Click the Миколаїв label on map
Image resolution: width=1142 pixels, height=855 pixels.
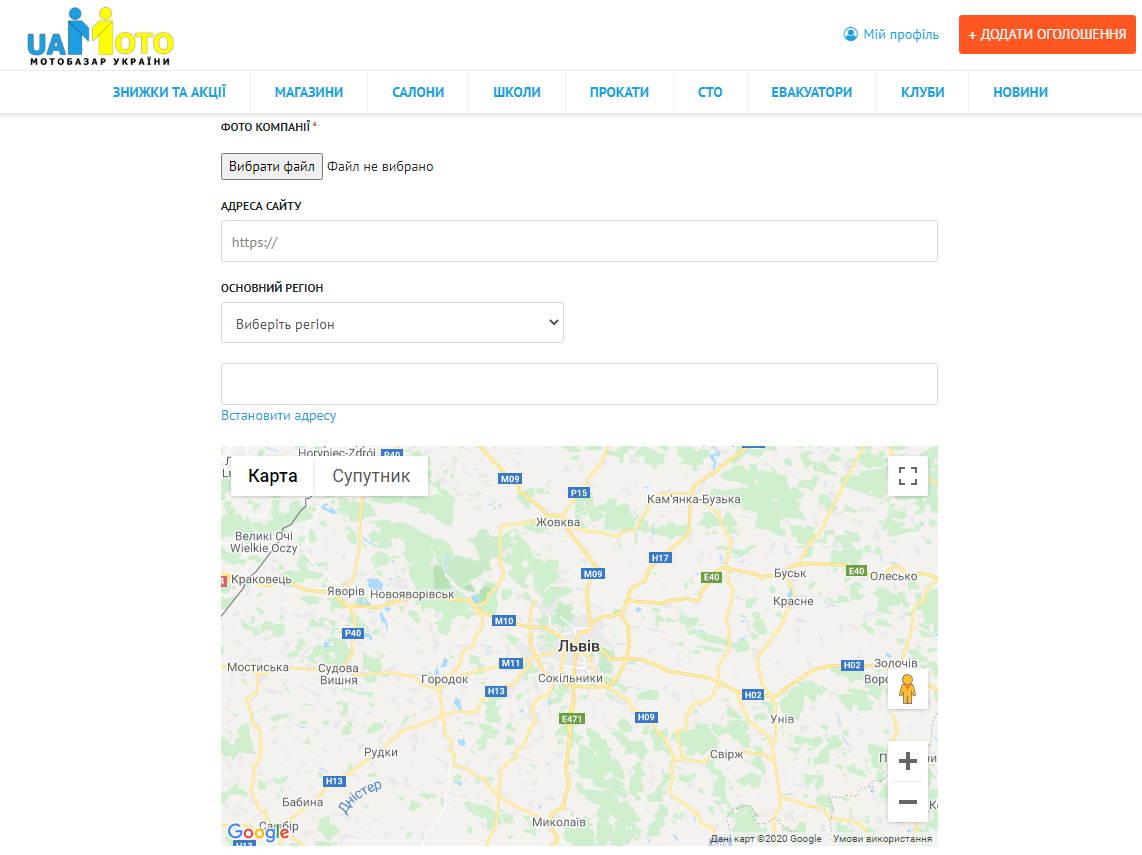pyautogui.click(x=559, y=822)
